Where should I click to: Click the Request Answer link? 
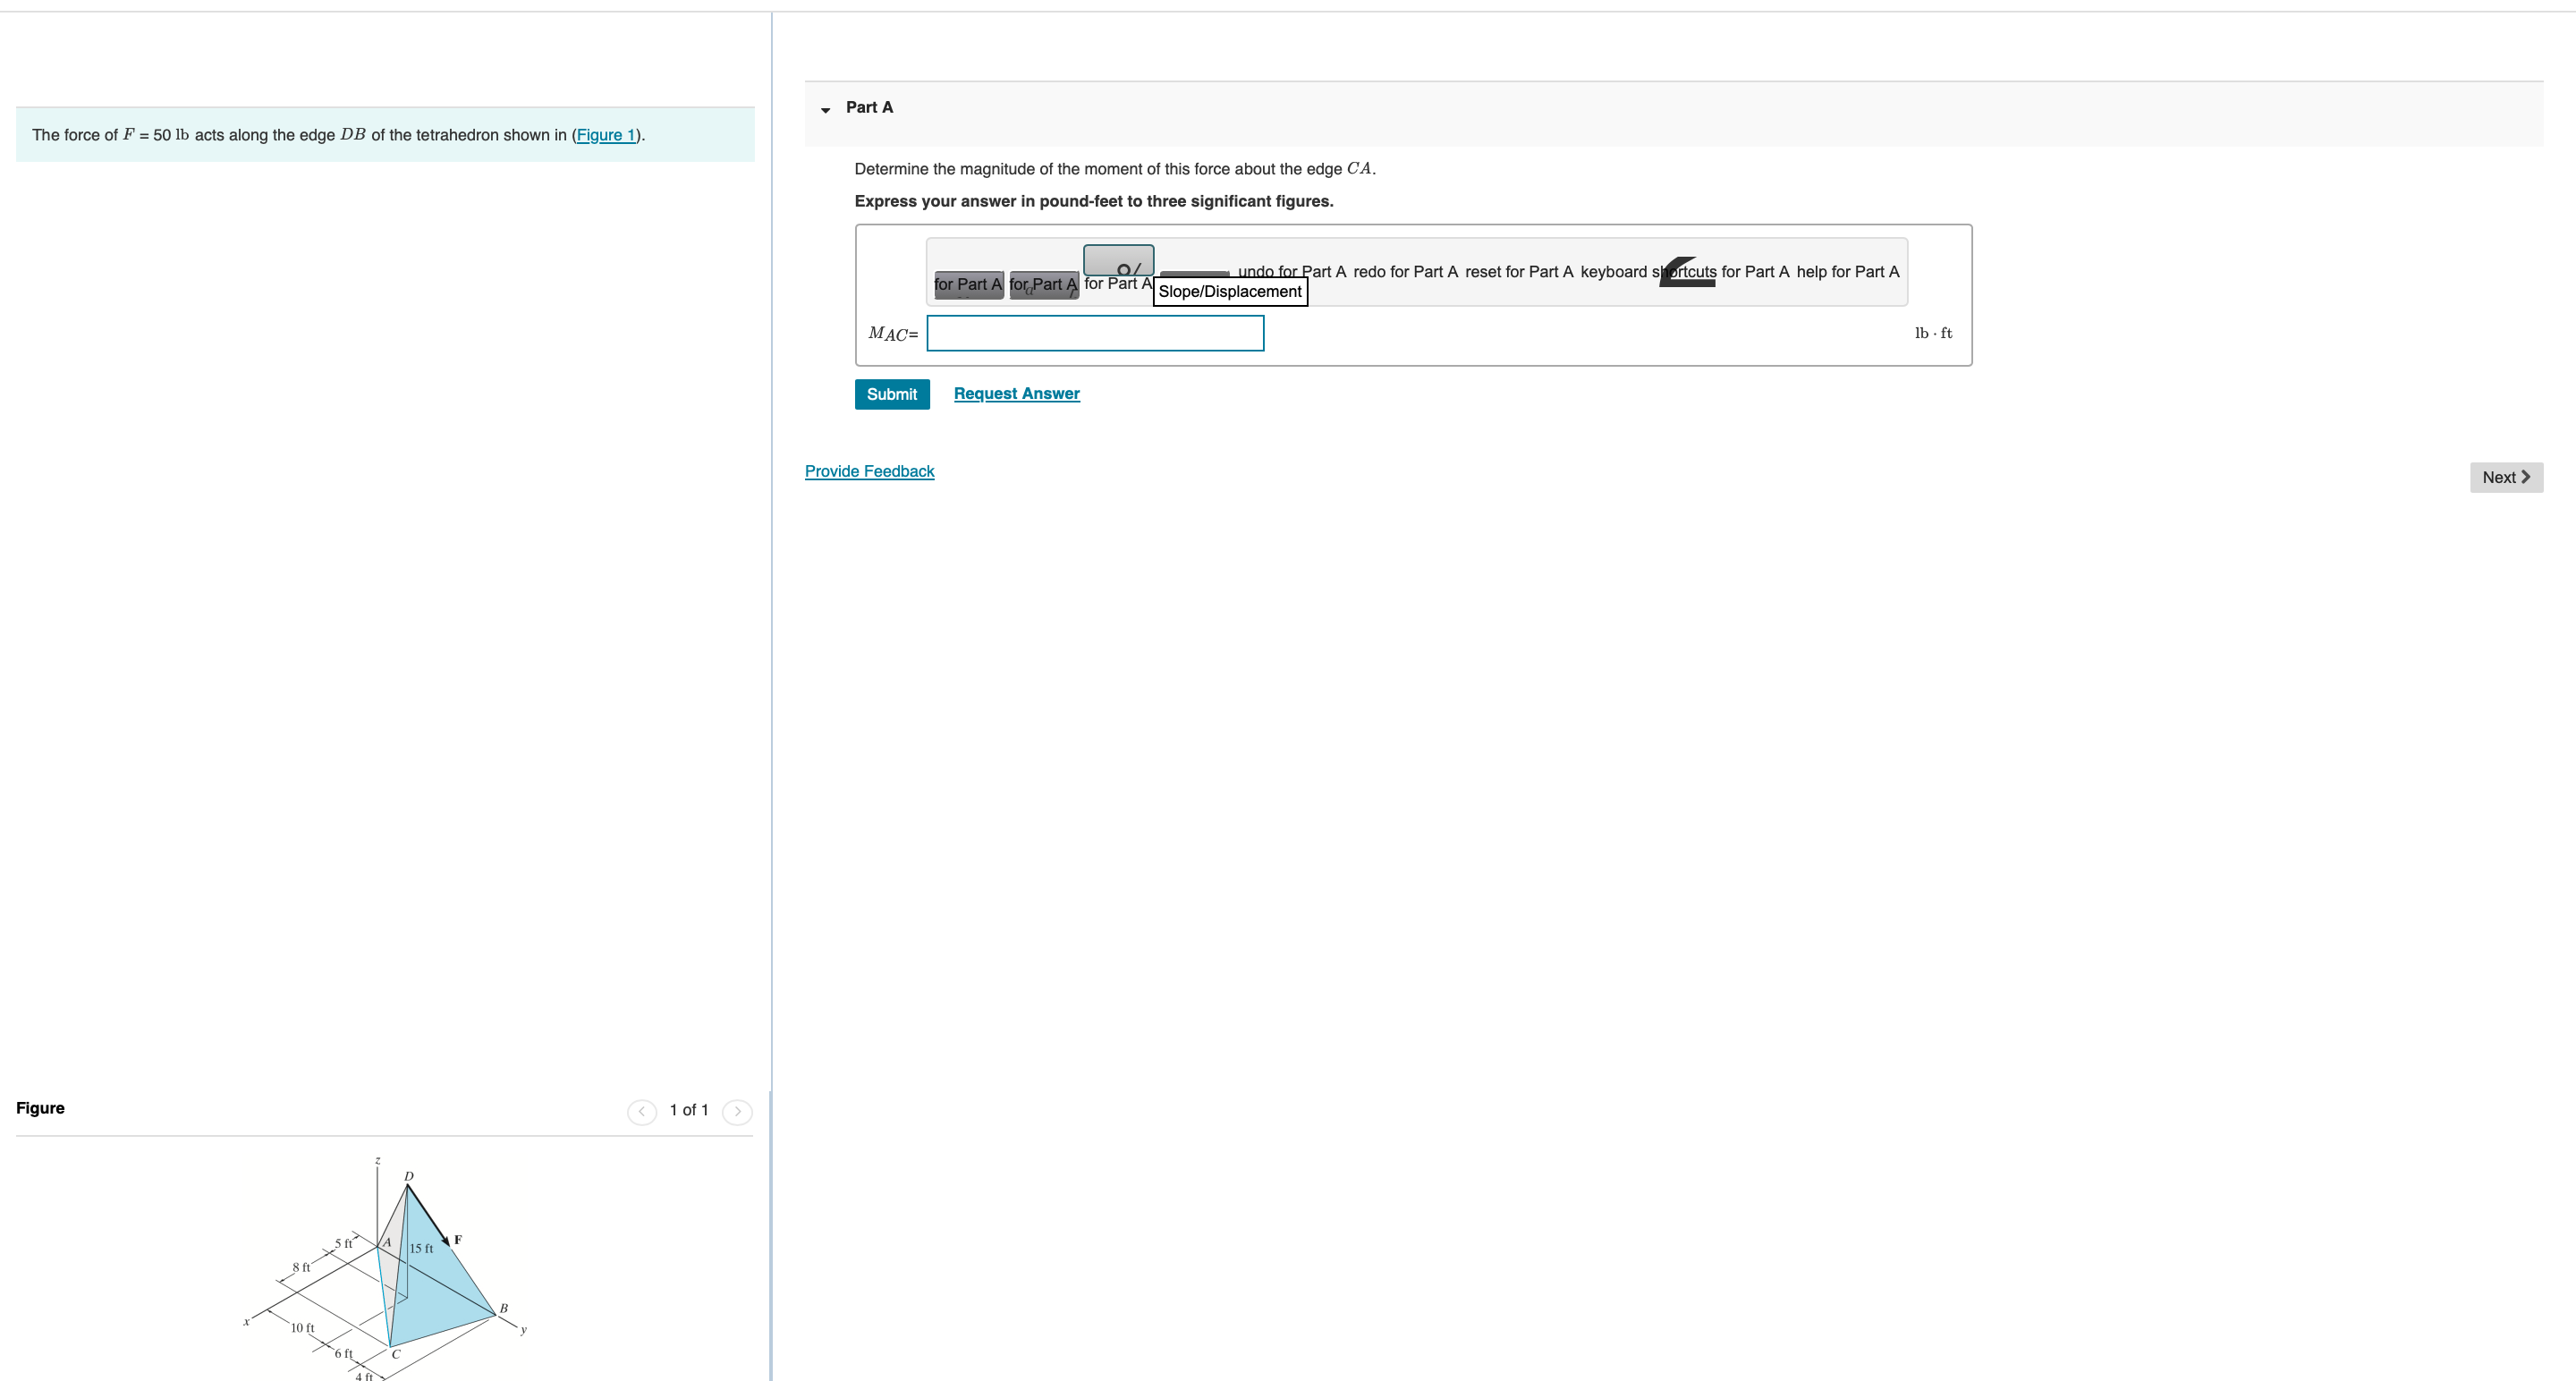tap(1016, 393)
